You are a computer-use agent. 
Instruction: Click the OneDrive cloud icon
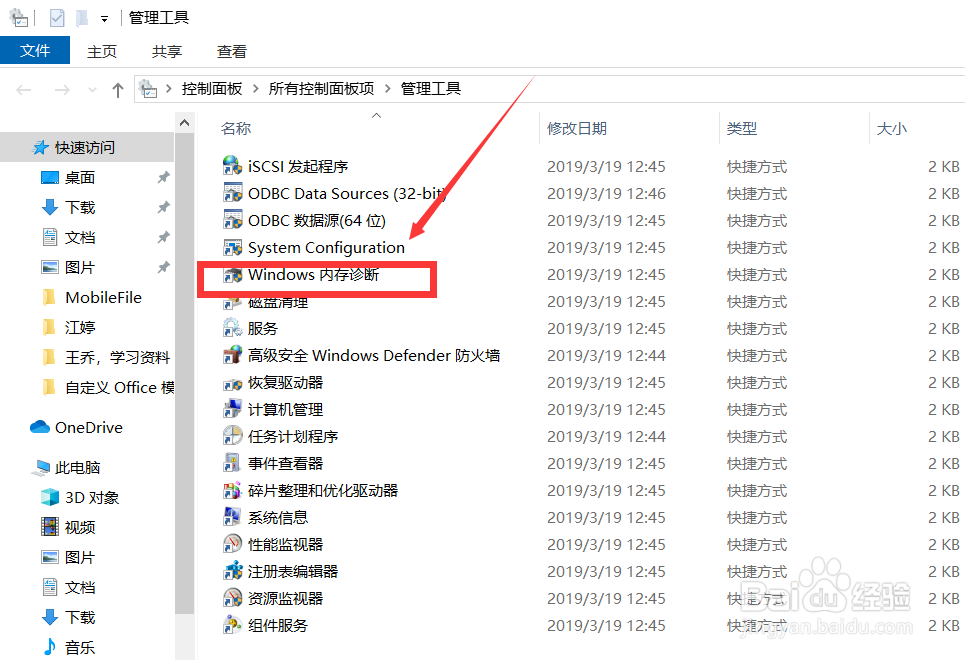pos(40,427)
